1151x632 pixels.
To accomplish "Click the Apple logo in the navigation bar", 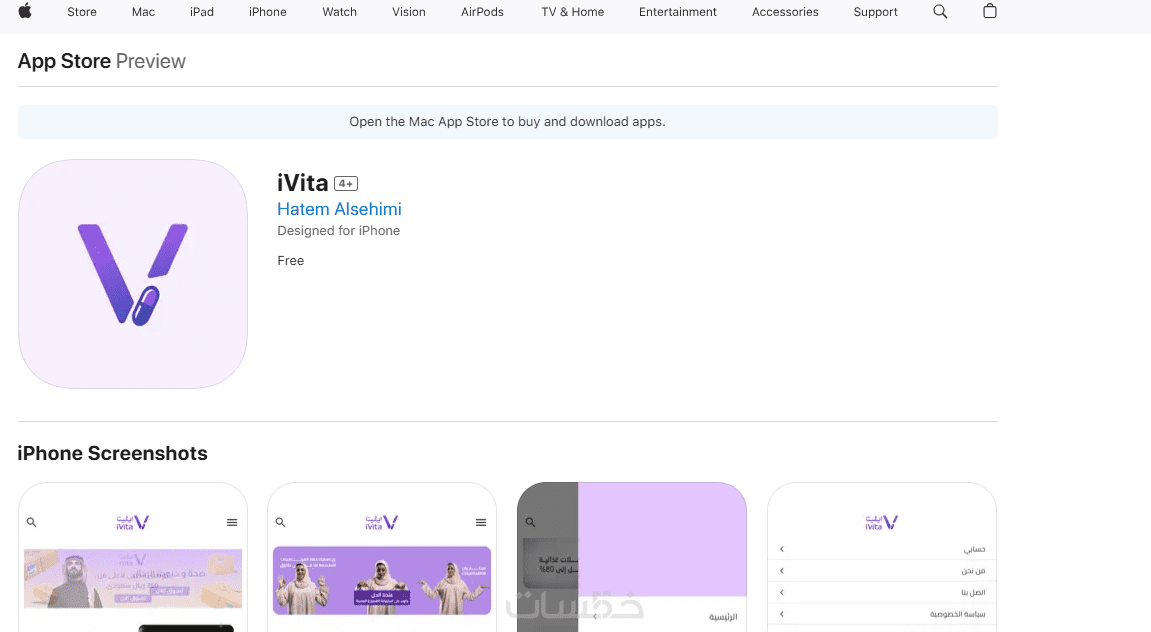I will point(25,11).
